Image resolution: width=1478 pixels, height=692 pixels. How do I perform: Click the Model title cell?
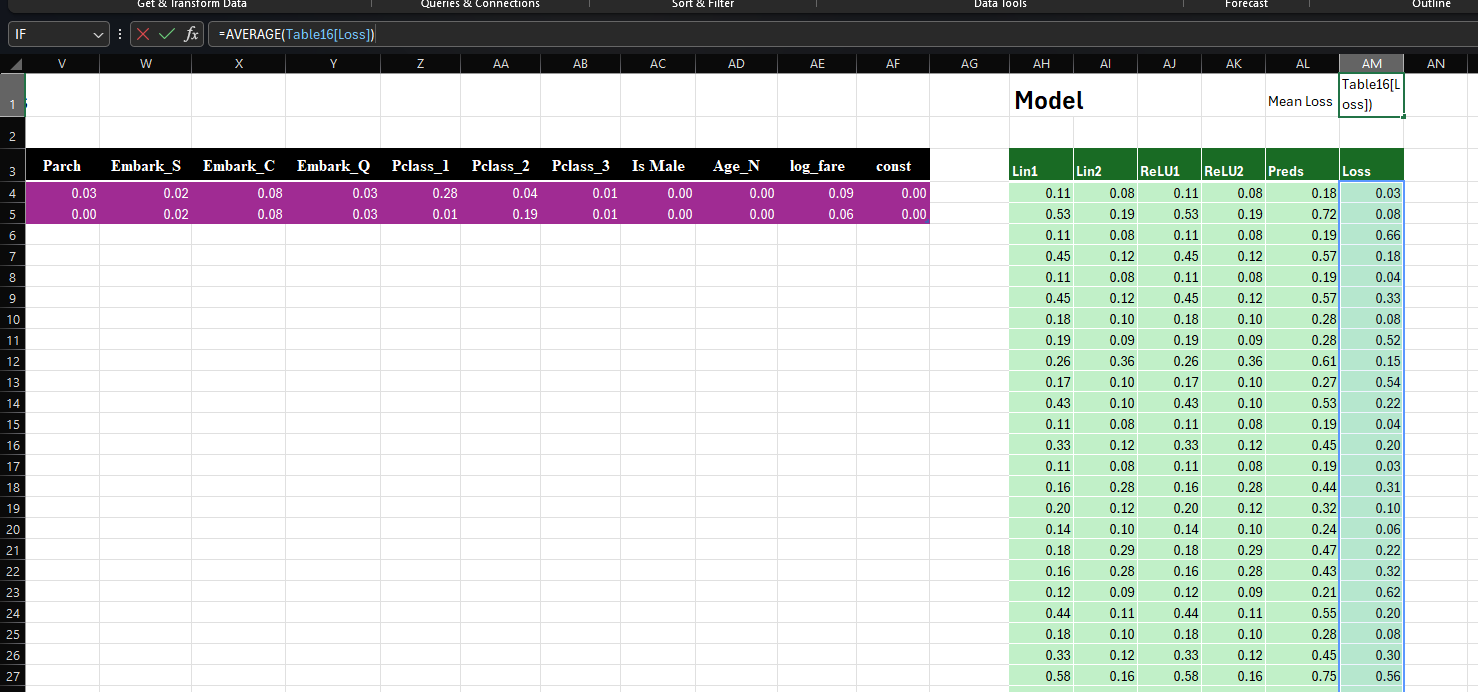1048,100
